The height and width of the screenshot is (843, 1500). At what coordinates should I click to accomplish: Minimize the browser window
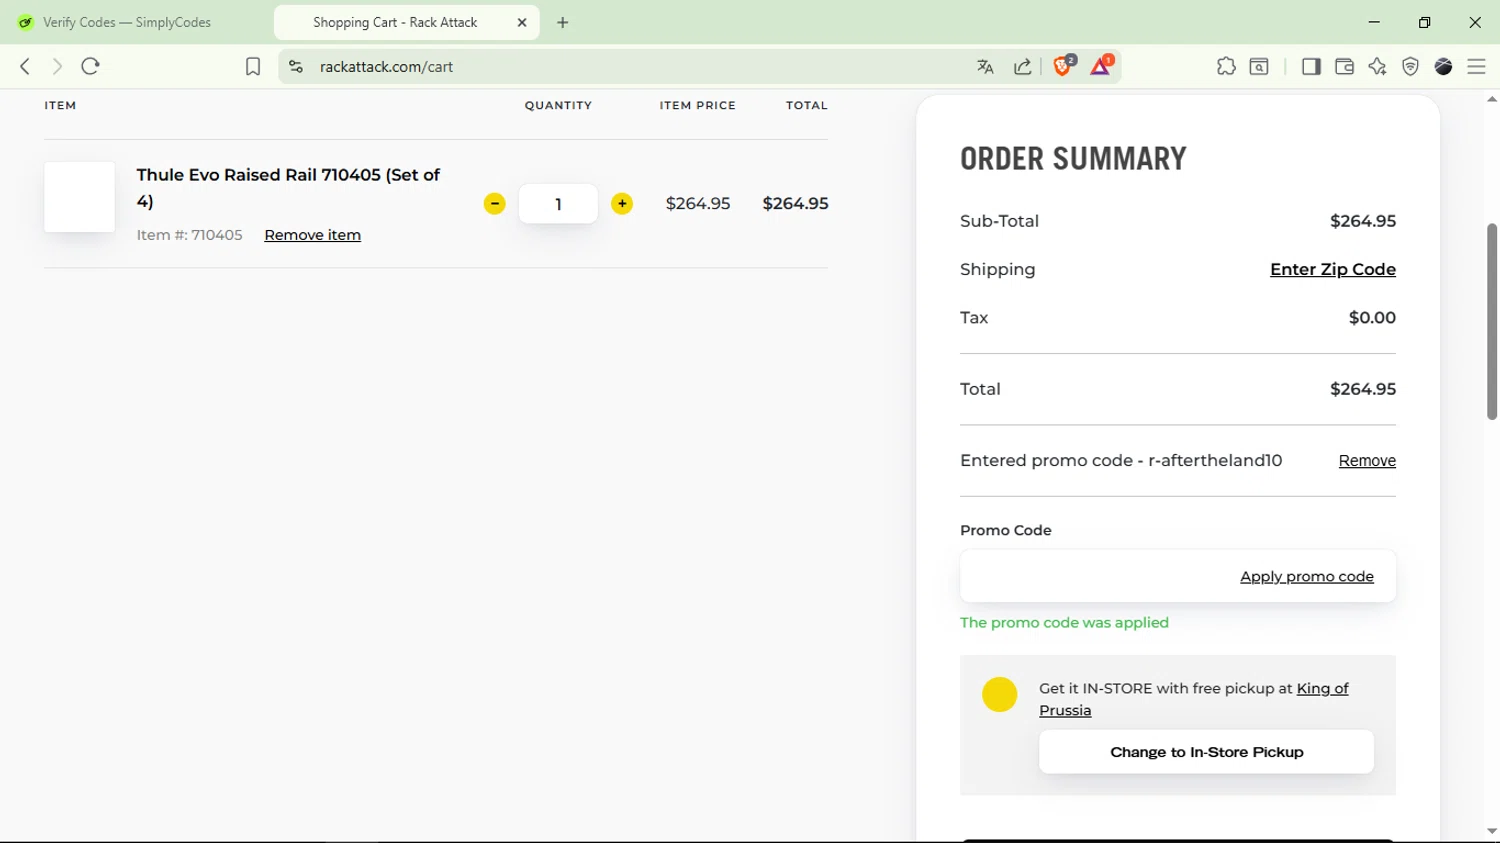click(1374, 22)
